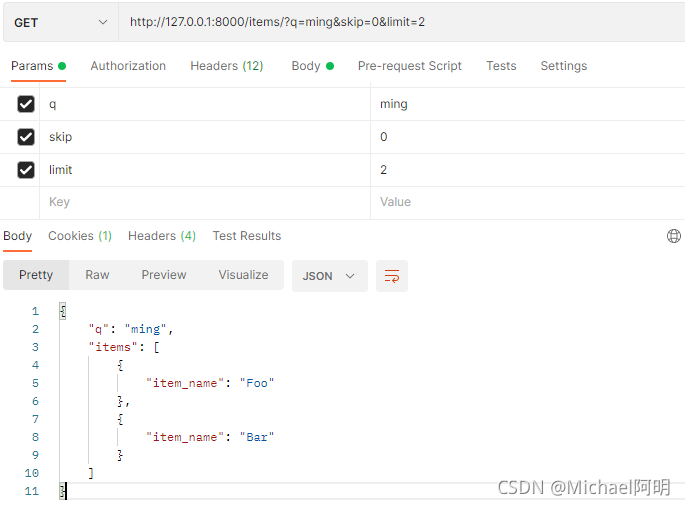The height and width of the screenshot is (505, 685).
Task: Click the skip key cell
Action: (x=205, y=137)
